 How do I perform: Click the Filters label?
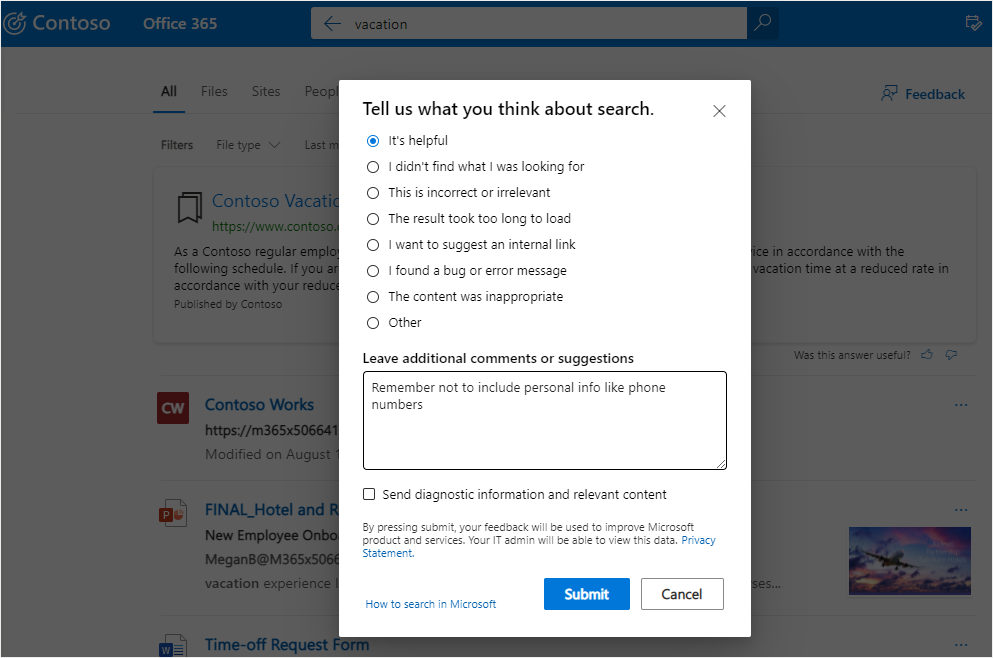click(x=177, y=145)
